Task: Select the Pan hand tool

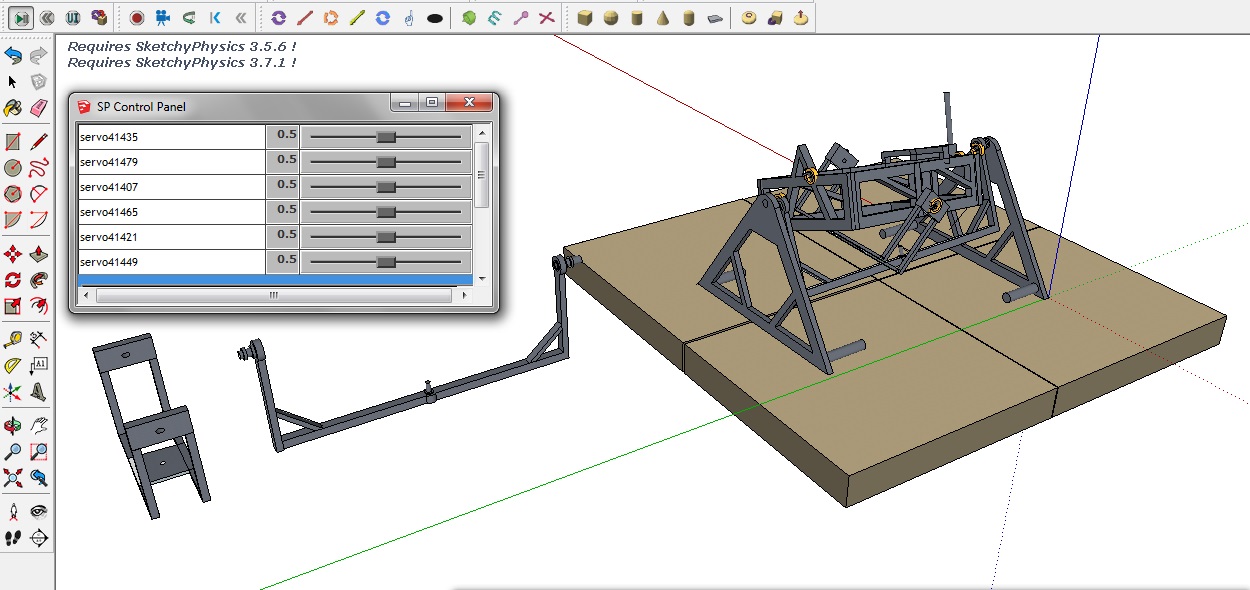Action: 39,426
